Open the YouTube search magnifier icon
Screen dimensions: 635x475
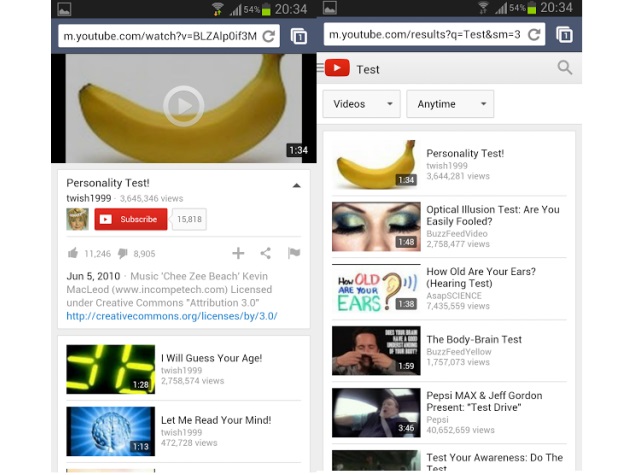(x=565, y=68)
